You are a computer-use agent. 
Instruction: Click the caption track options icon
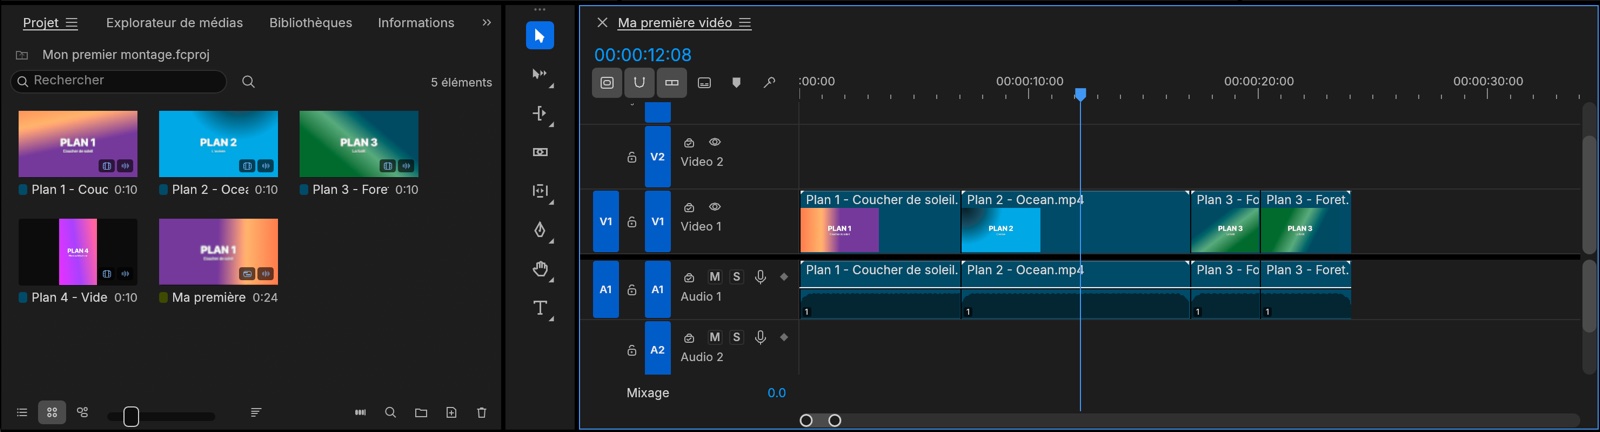pyautogui.click(x=704, y=83)
